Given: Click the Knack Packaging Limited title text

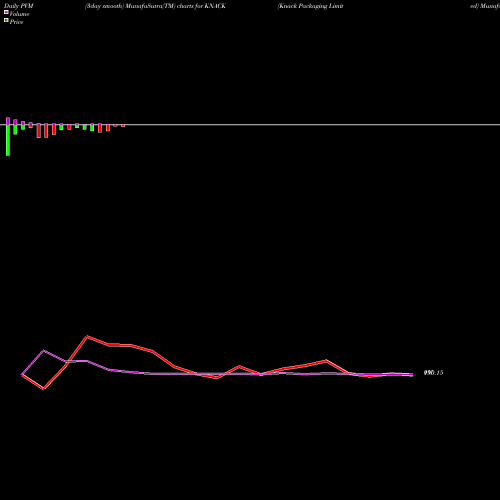Looking at the screenshot, I should pyautogui.click(x=310, y=6).
